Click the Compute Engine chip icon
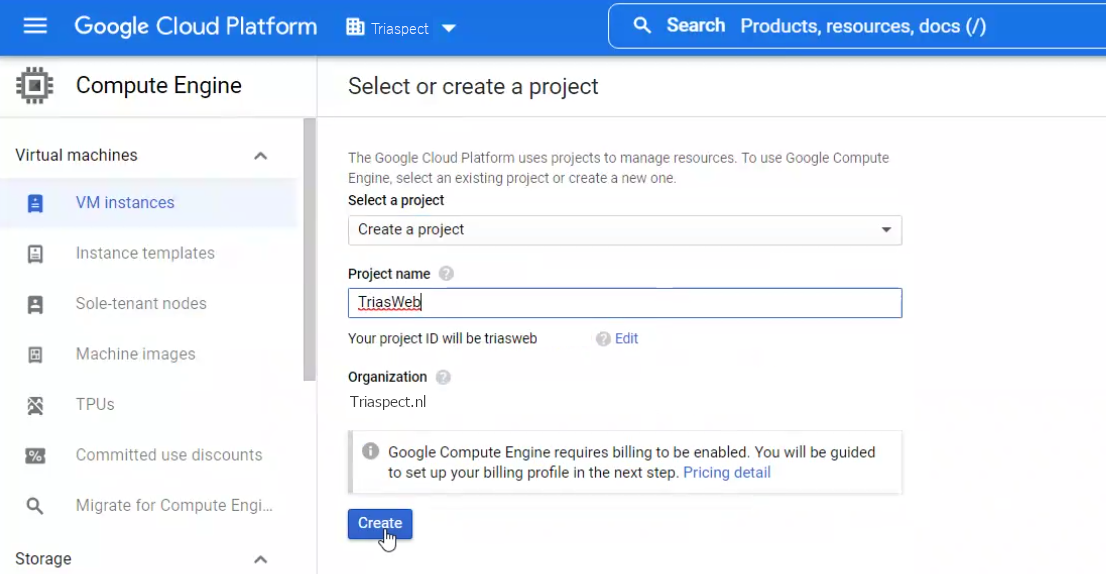The height and width of the screenshot is (574, 1106). 35,86
